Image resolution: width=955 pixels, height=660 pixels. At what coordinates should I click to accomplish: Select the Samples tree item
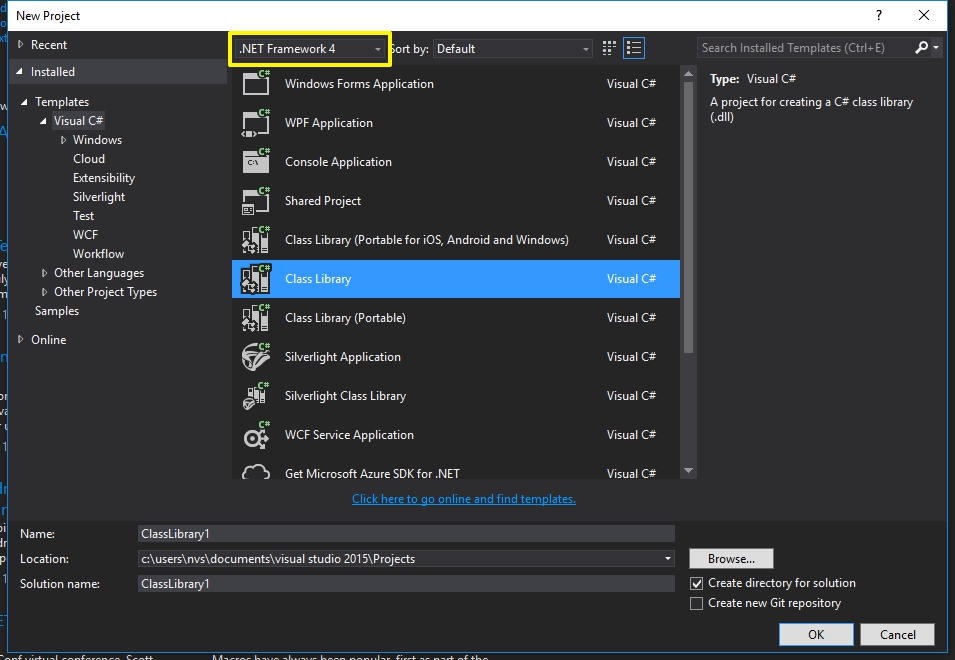[x=57, y=311]
